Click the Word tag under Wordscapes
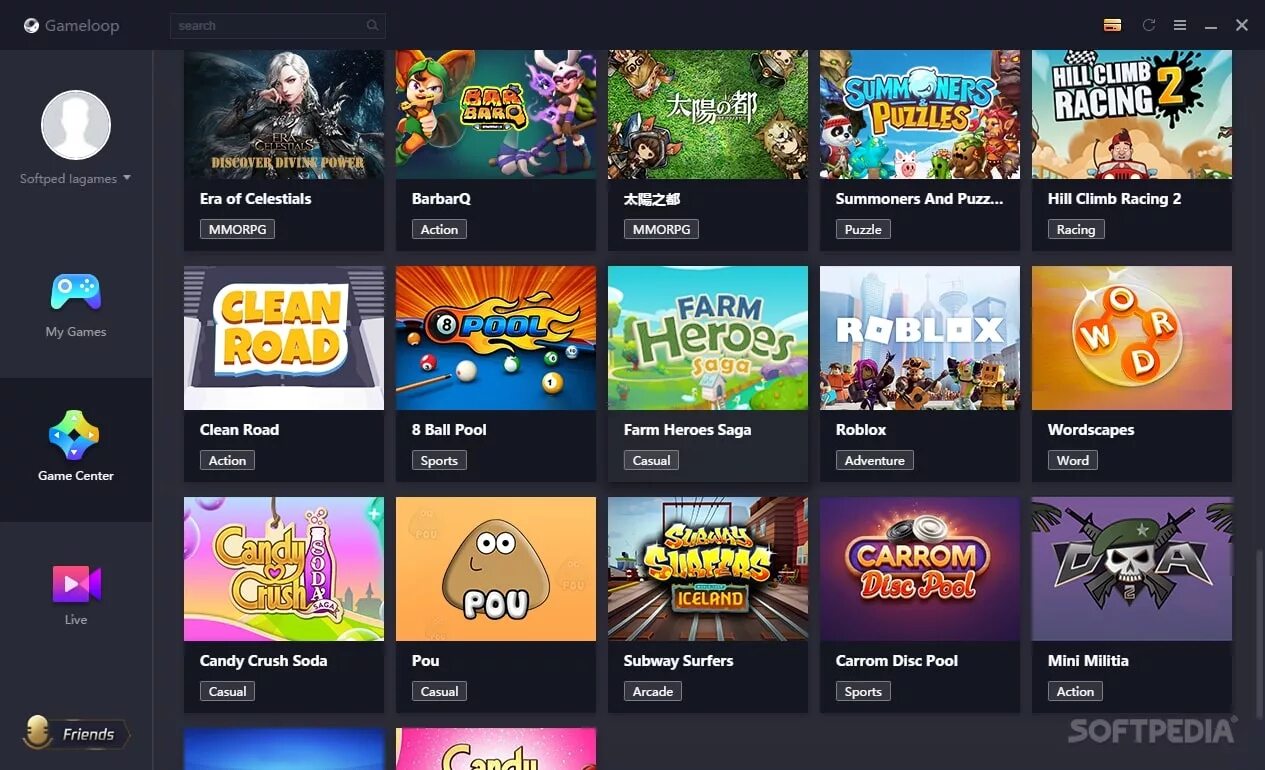Image resolution: width=1265 pixels, height=770 pixels. tap(1072, 460)
